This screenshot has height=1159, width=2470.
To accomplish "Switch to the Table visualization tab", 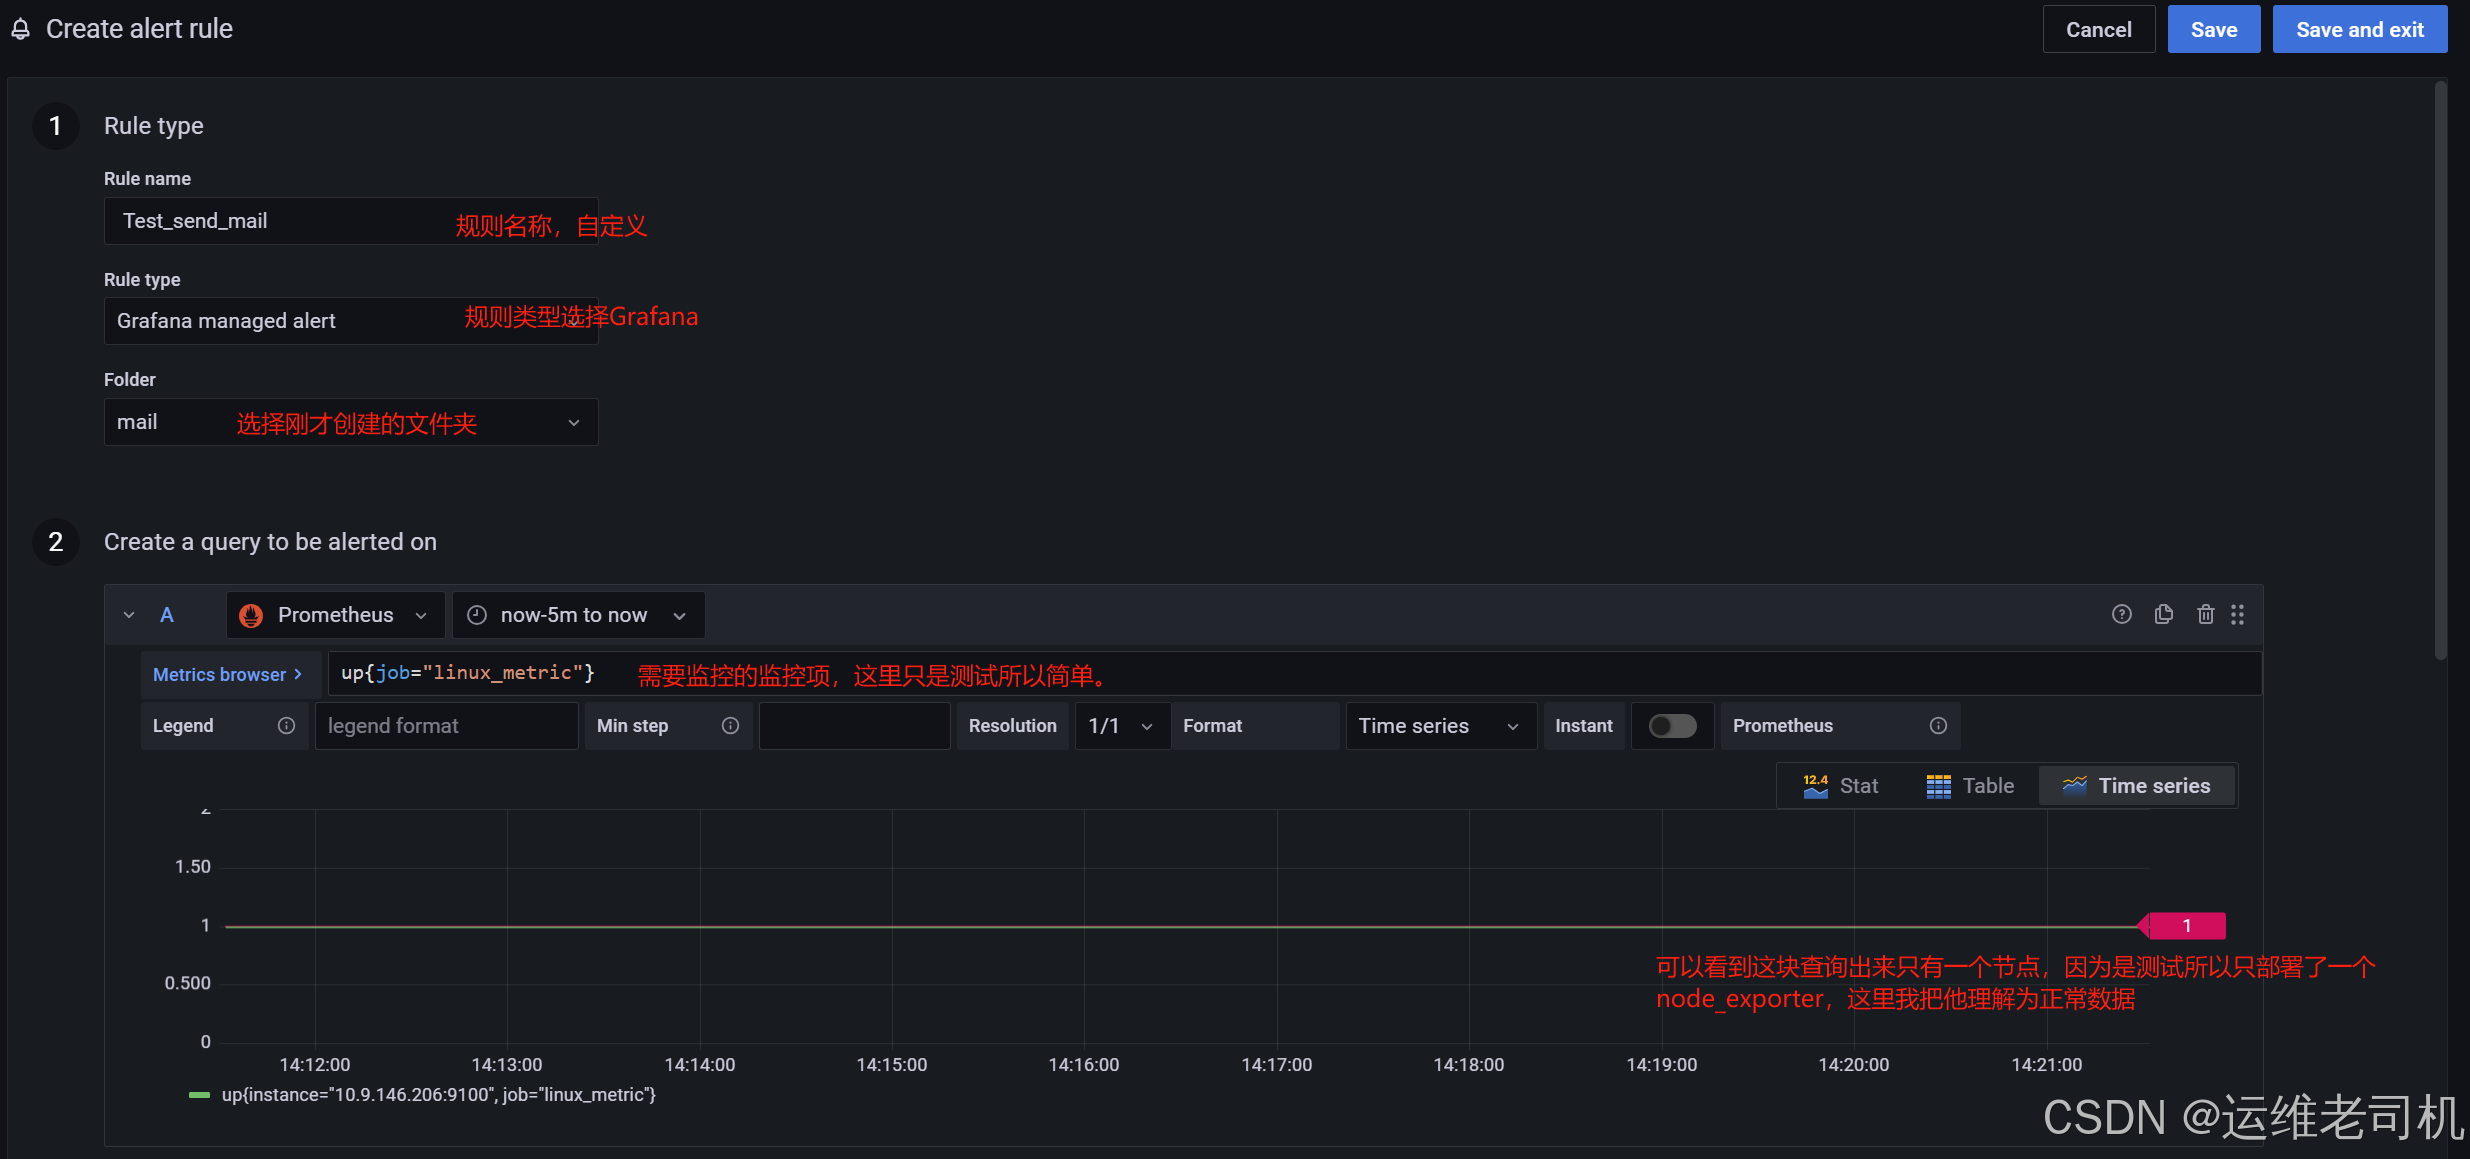I will 1970,786.
